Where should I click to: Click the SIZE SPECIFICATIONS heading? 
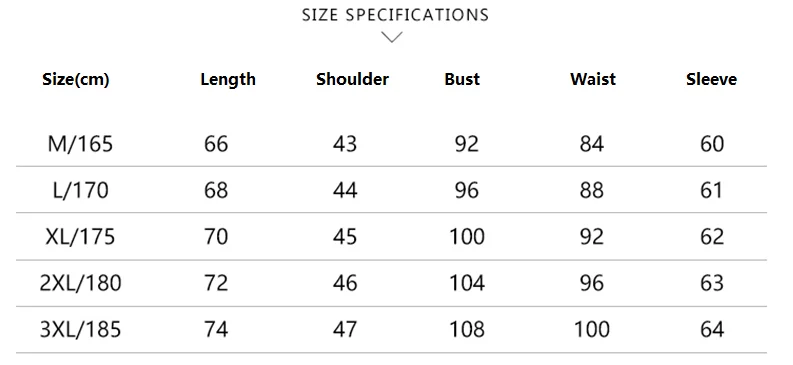coord(395,15)
